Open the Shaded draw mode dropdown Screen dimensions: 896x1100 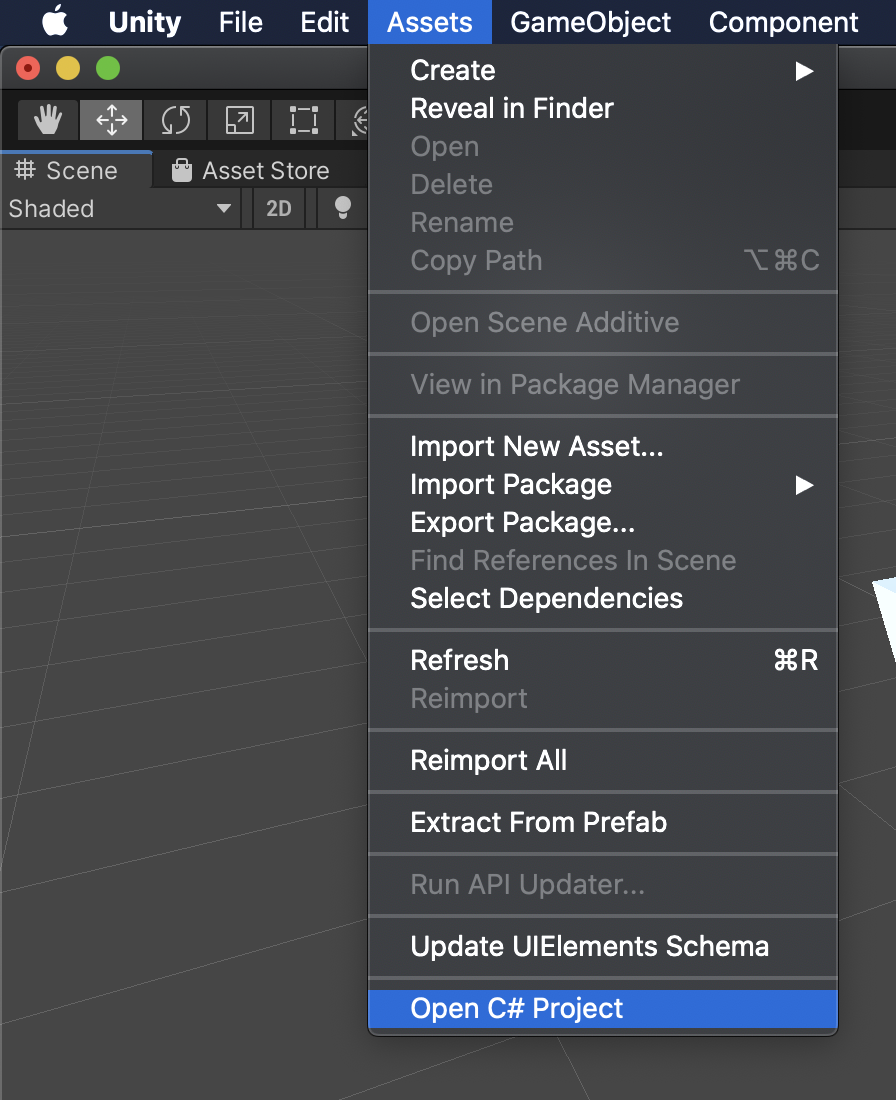[120, 208]
